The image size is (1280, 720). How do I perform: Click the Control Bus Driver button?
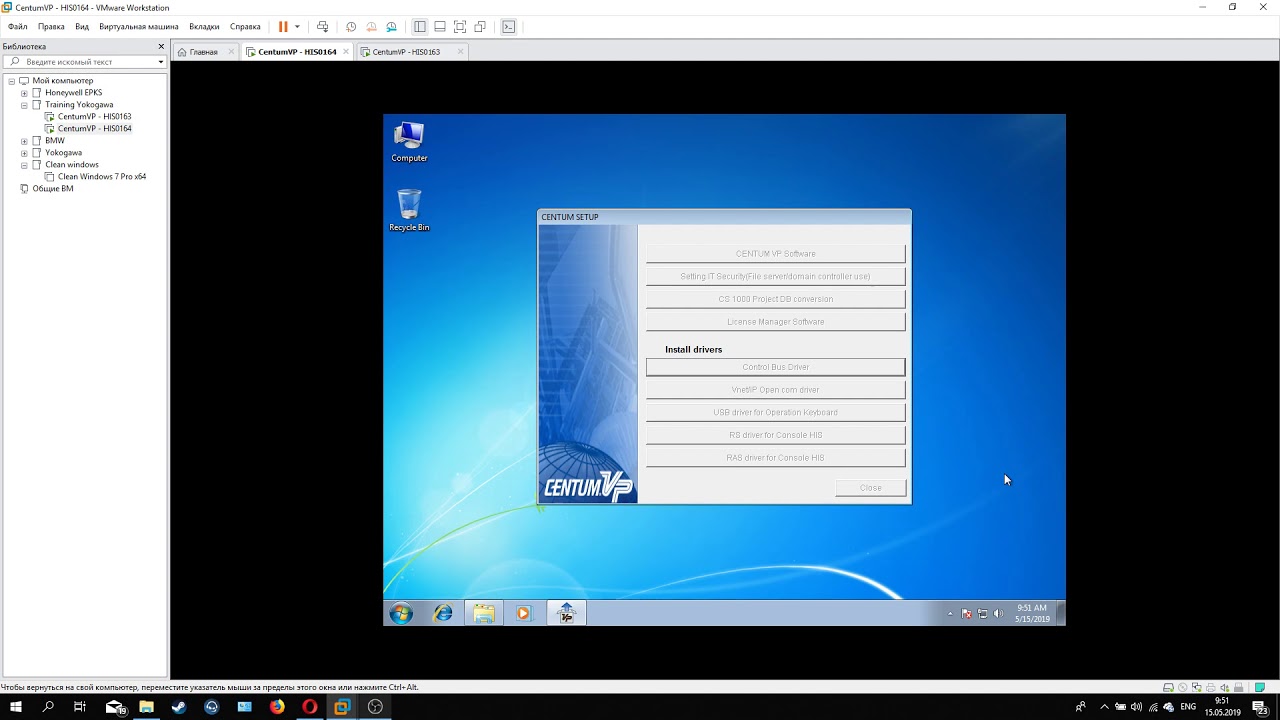pos(775,367)
